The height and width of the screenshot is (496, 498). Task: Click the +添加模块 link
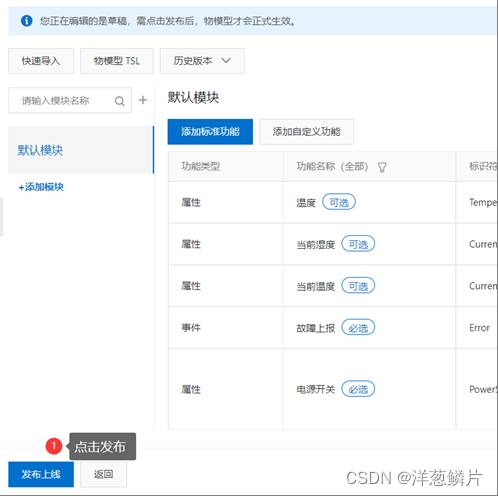(41, 187)
